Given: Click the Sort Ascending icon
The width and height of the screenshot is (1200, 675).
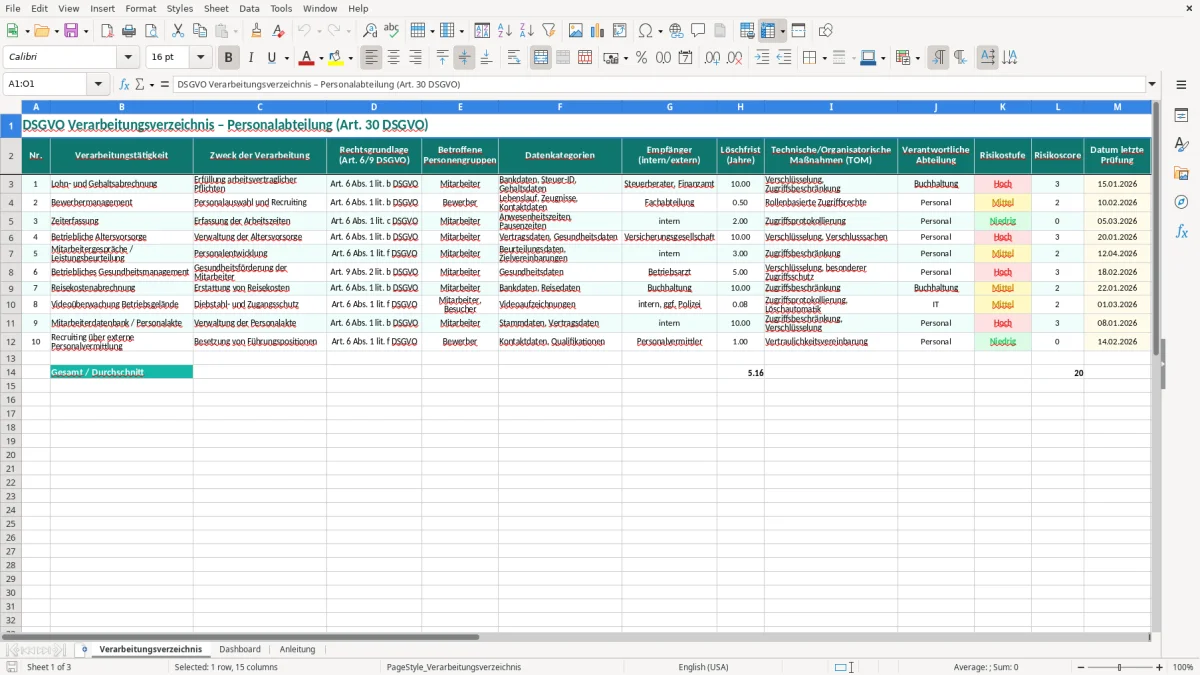Looking at the screenshot, I should (x=505, y=31).
